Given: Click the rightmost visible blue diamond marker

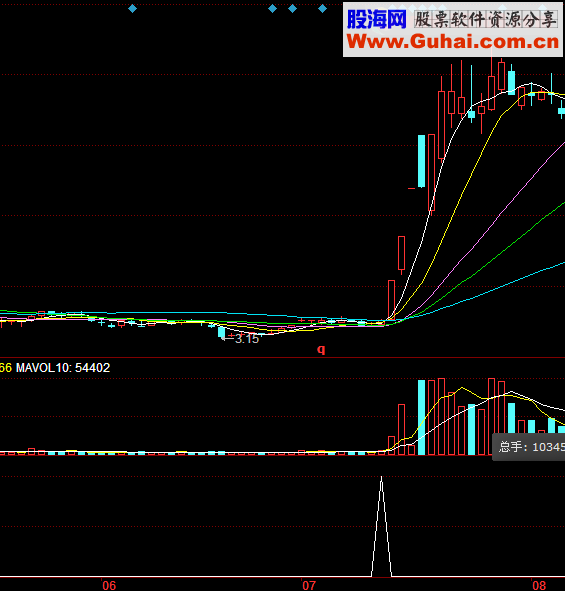Looking at the screenshot, I should point(322,8).
